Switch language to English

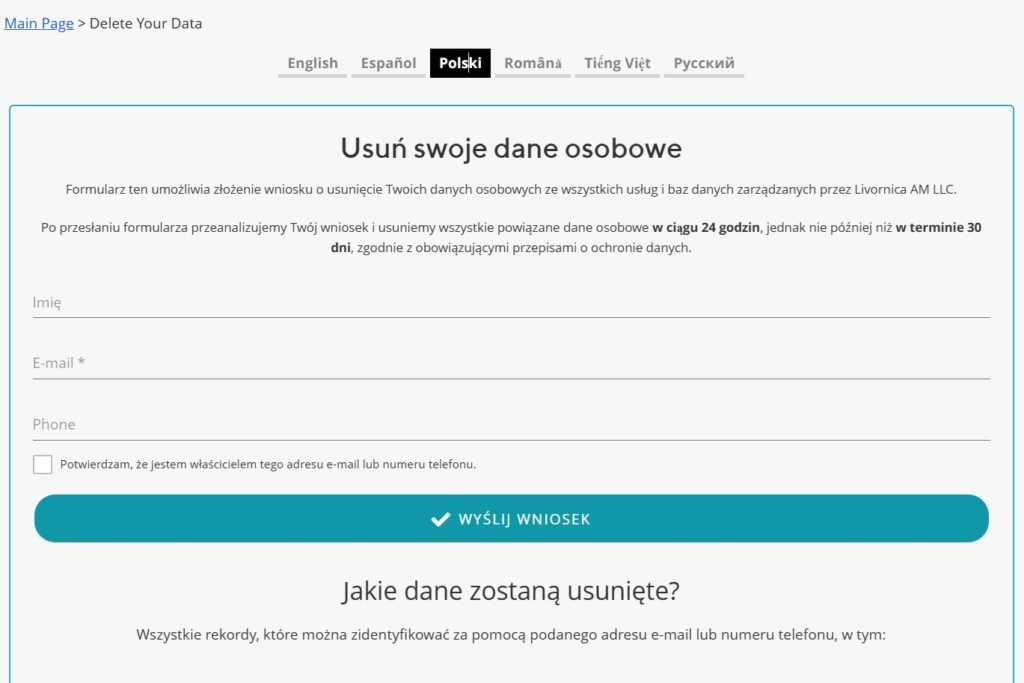pyautogui.click(x=312, y=63)
